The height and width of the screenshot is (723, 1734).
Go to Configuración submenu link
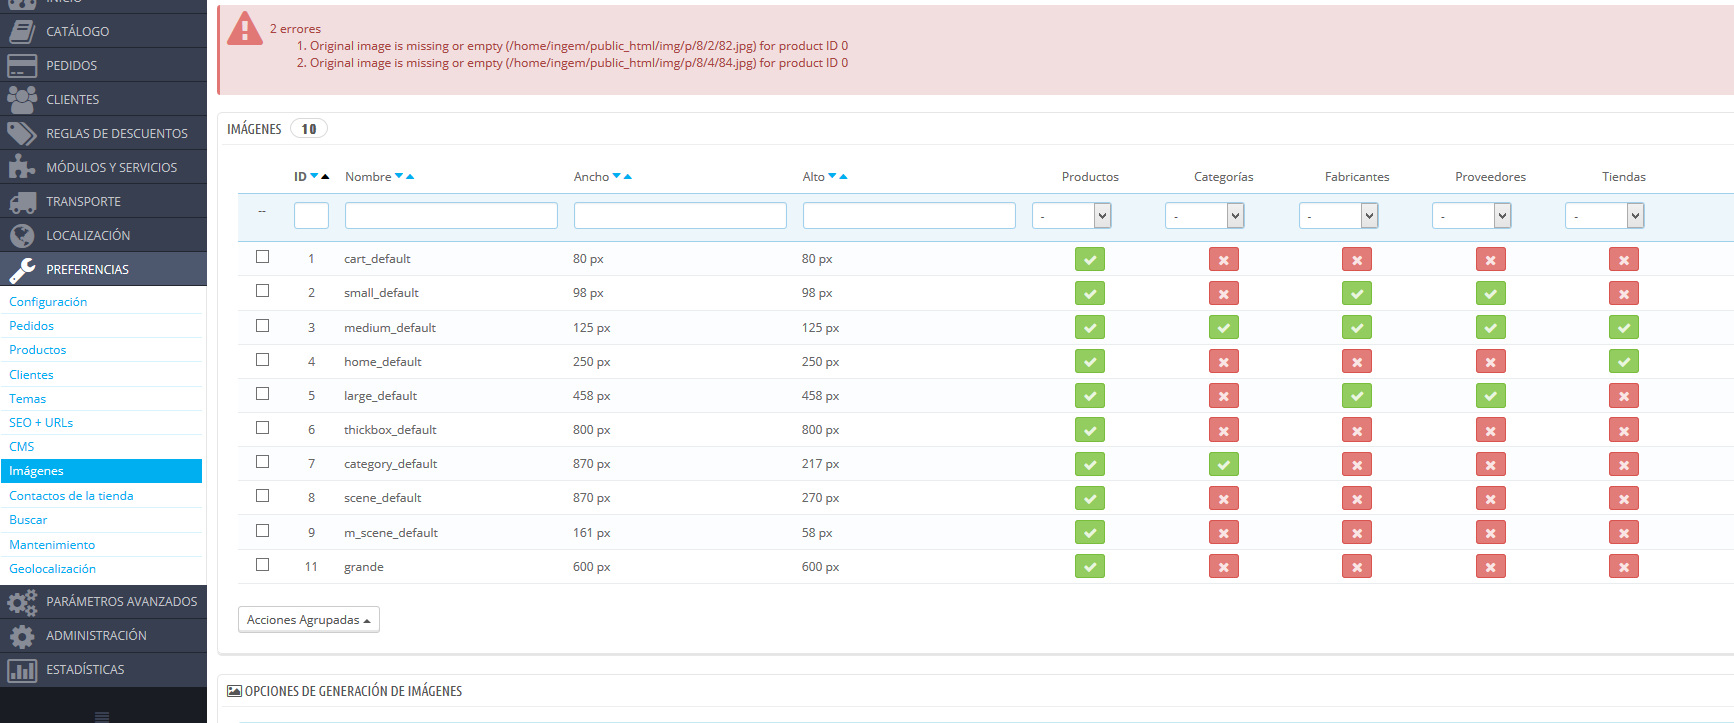point(48,302)
